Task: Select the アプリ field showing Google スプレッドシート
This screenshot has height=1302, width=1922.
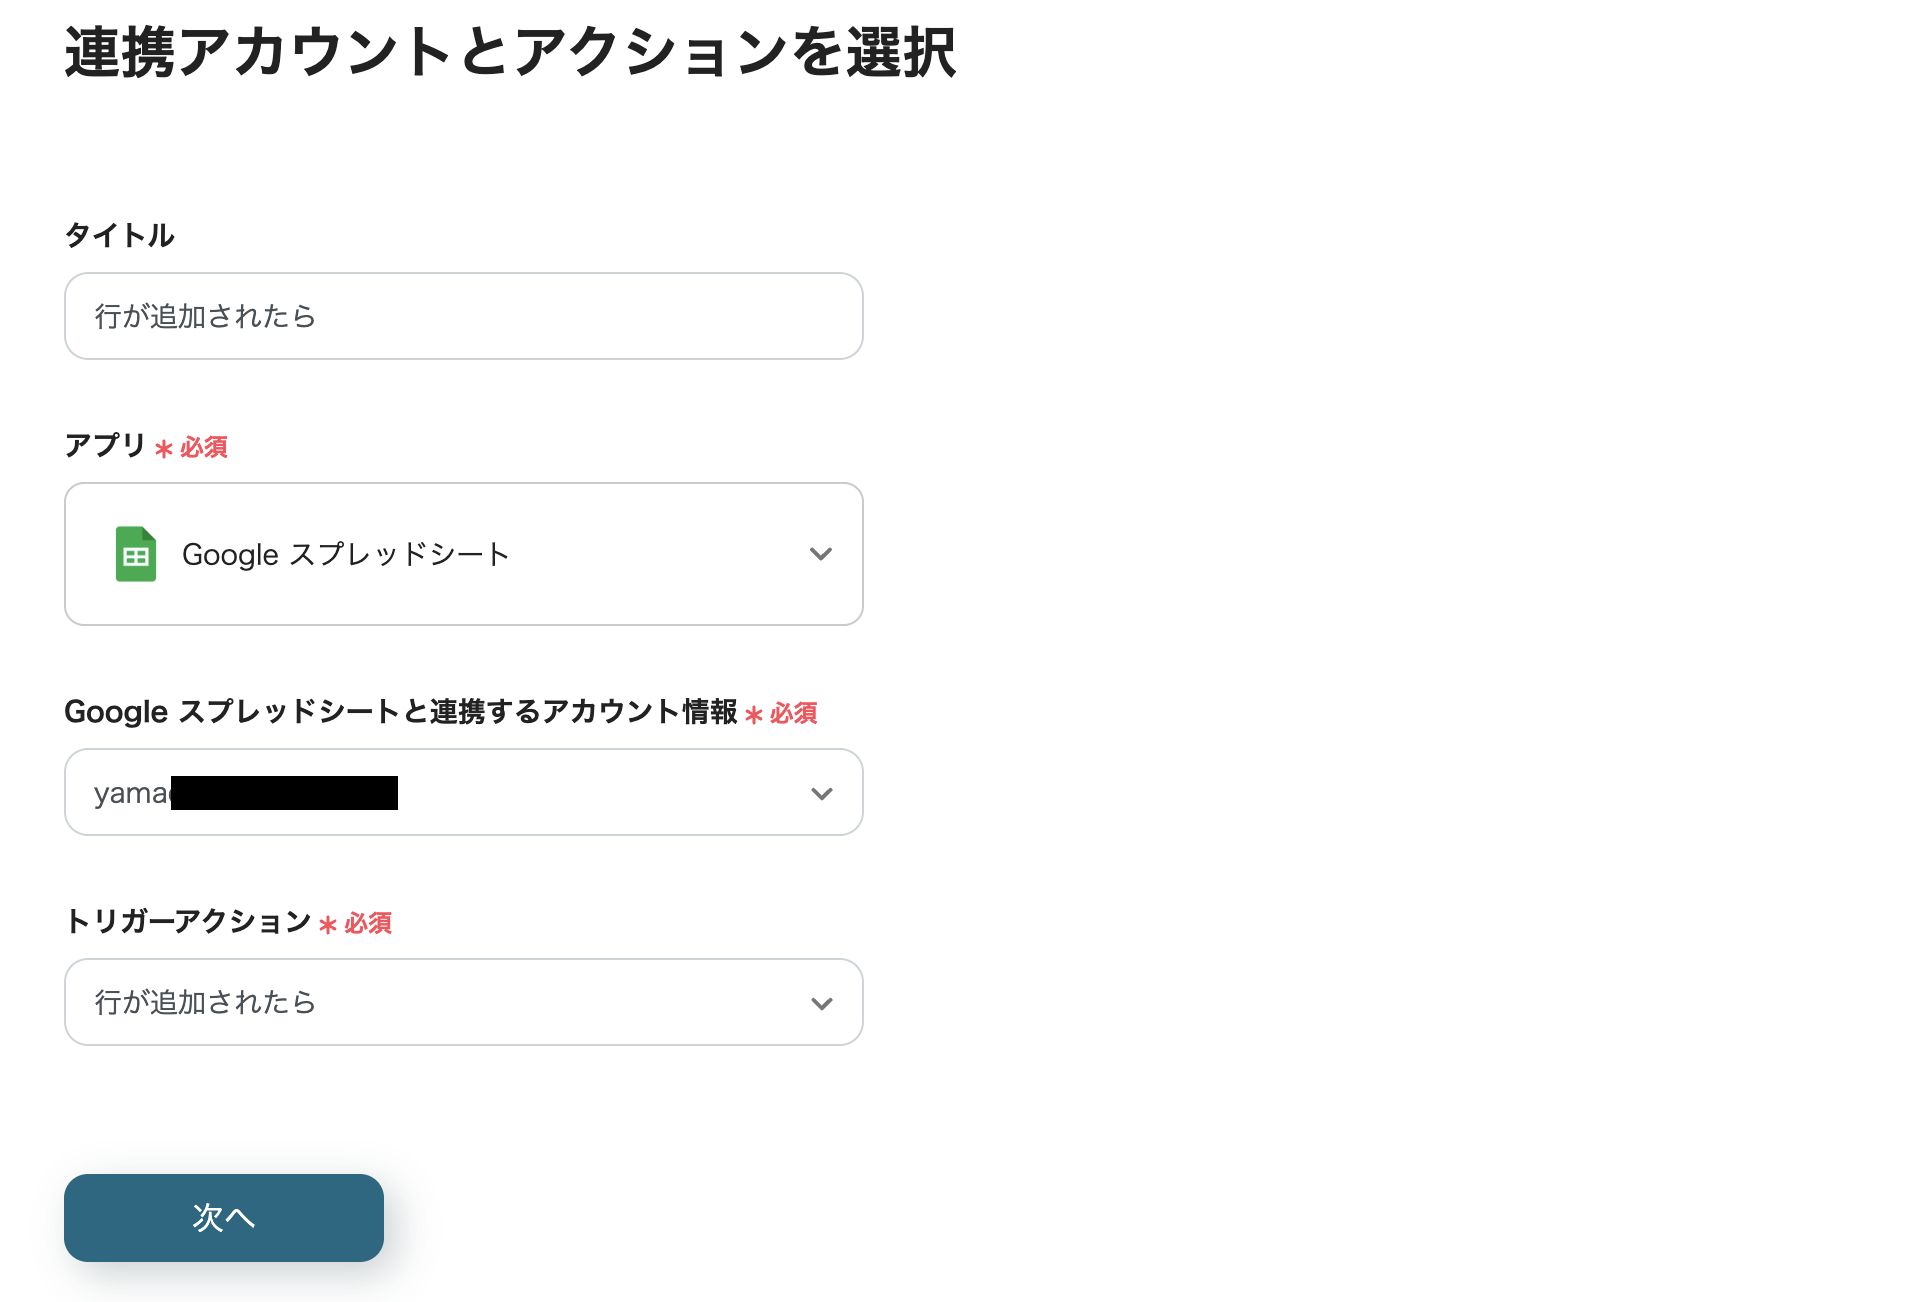Action: tap(462, 554)
